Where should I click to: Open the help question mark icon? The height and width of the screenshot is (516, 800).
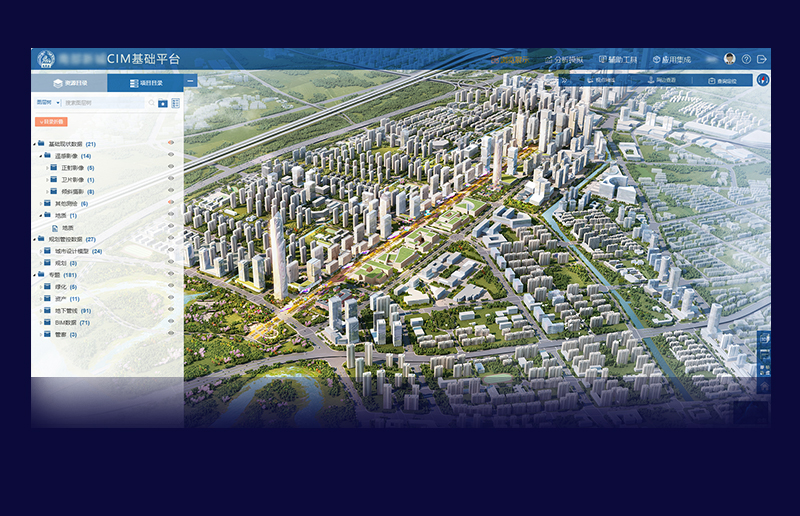[x=746, y=59]
